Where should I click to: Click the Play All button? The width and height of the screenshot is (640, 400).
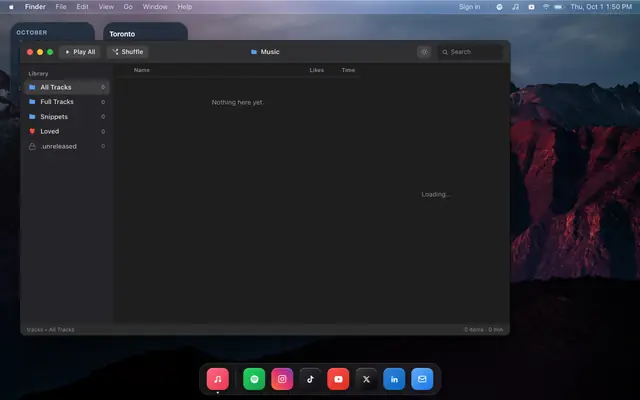(x=80, y=52)
